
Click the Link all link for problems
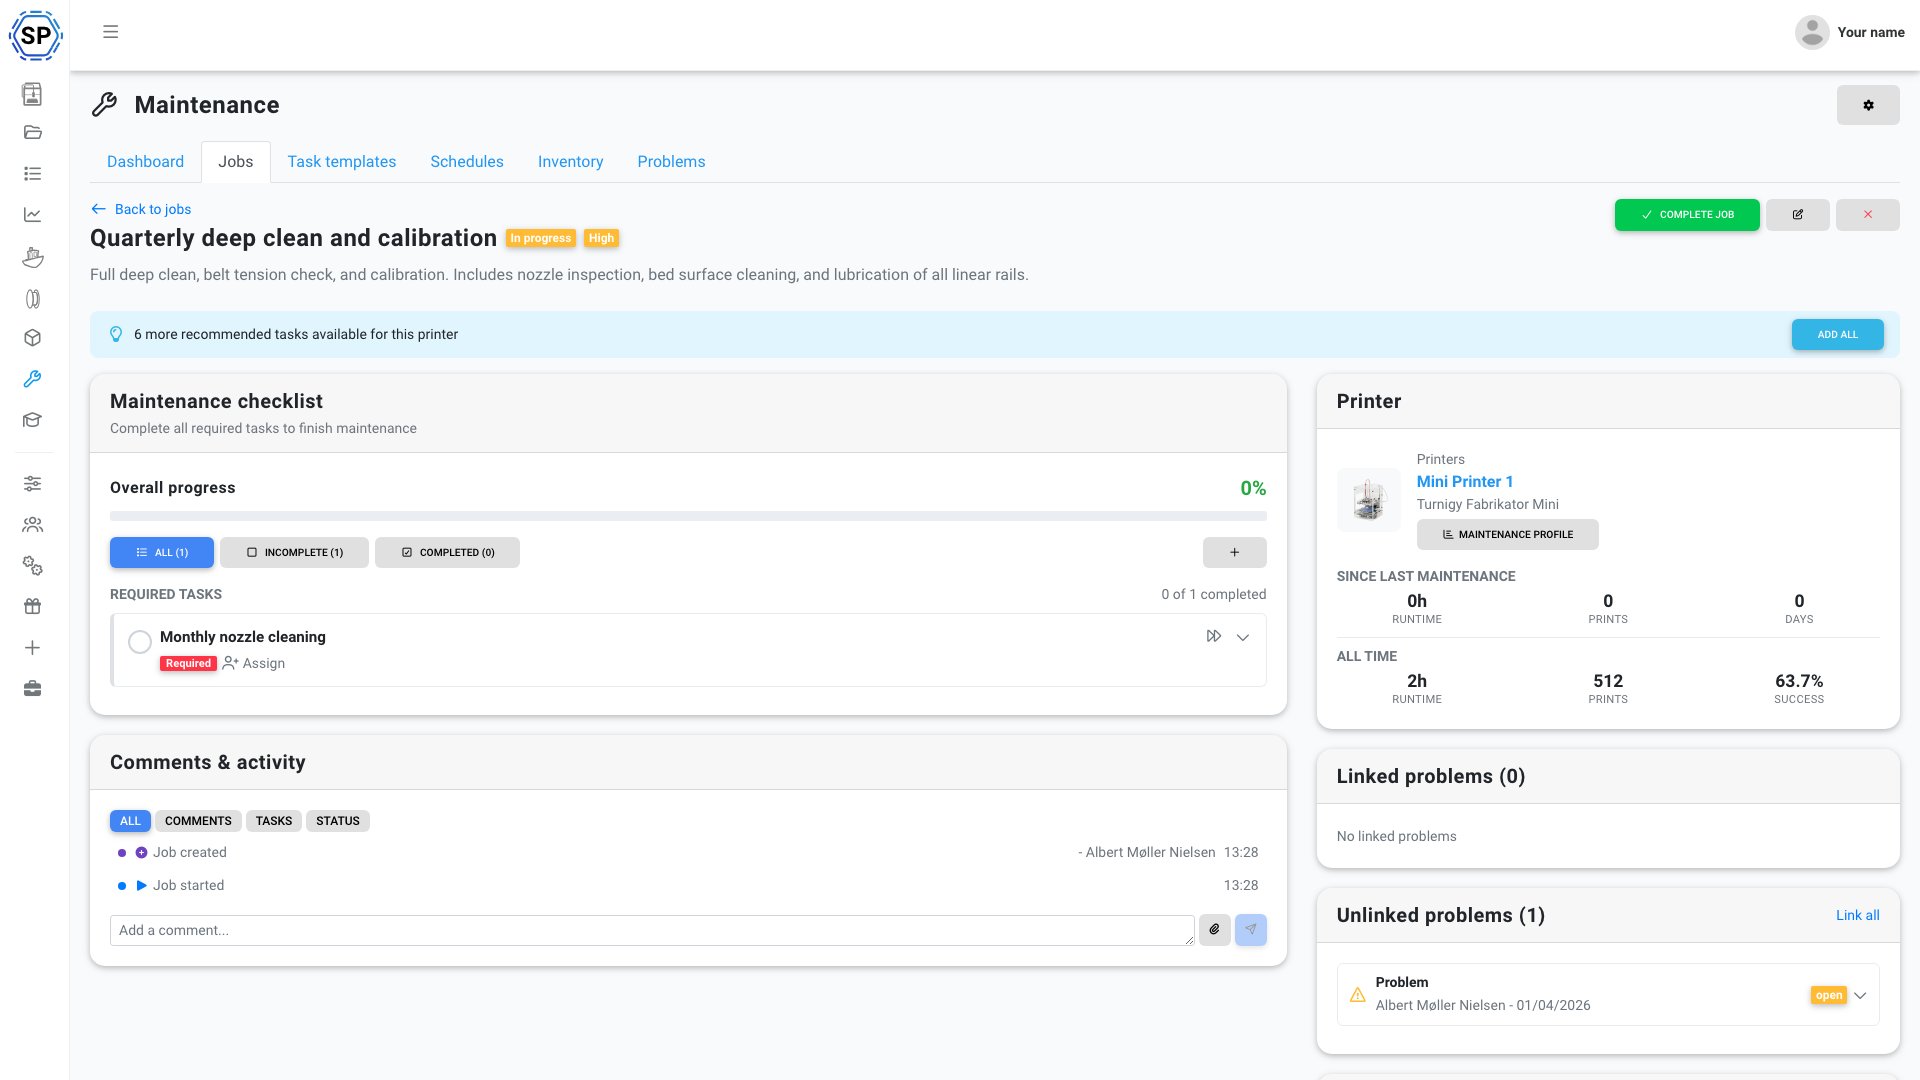click(1857, 915)
